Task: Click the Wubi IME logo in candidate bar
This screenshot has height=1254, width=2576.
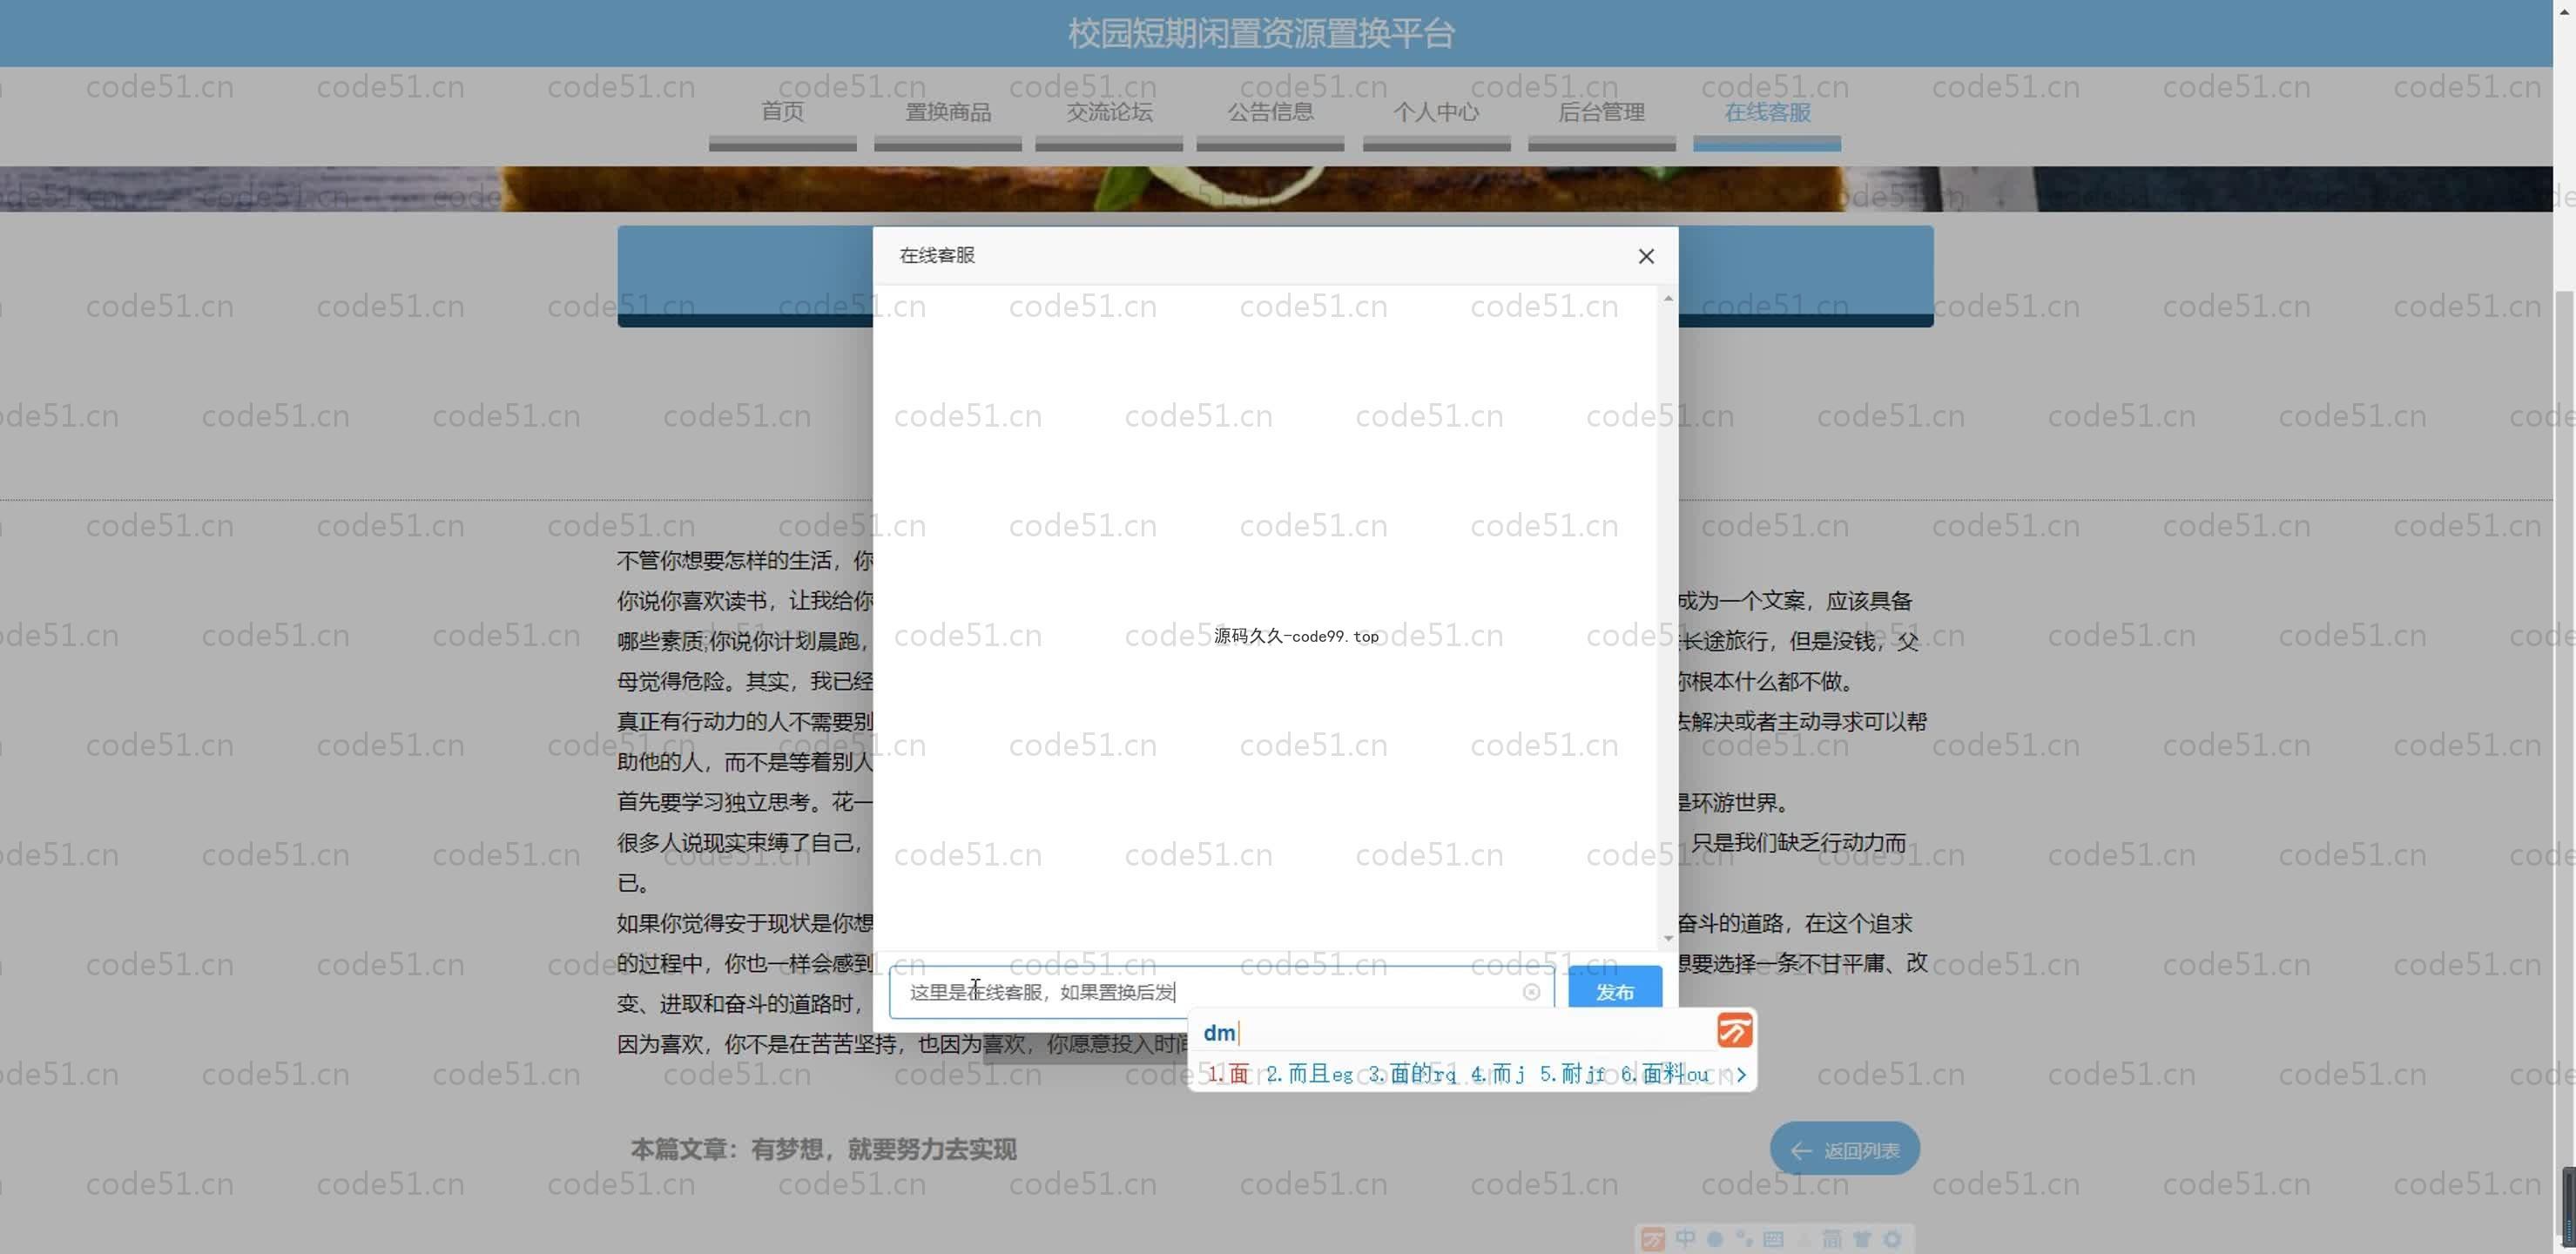Action: pyautogui.click(x=1735, y=1030)
